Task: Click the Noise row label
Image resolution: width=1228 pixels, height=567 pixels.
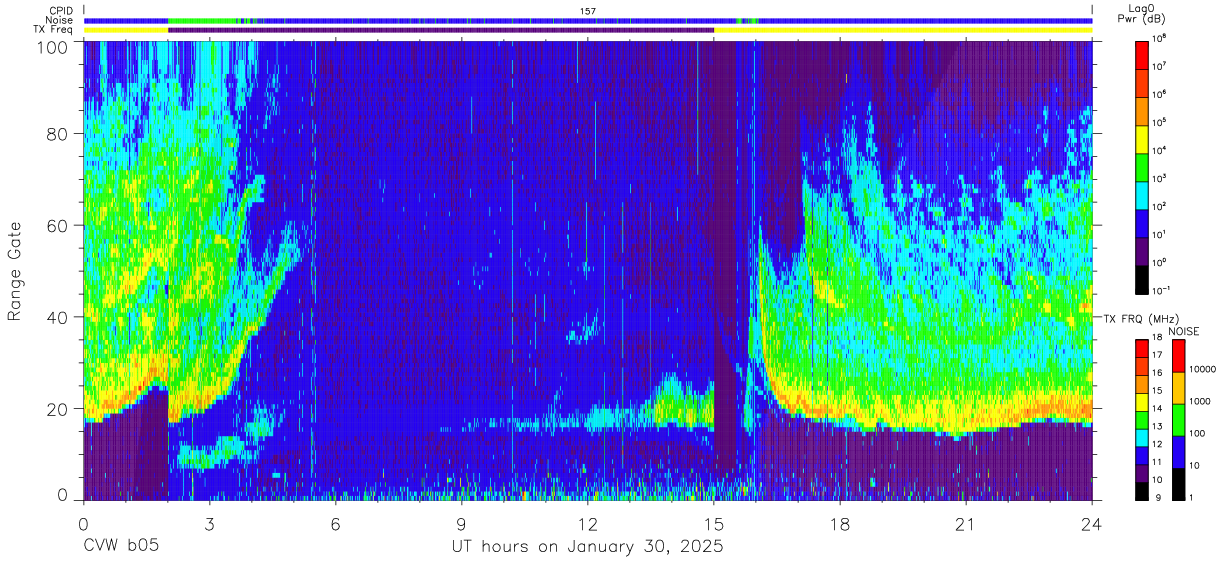Action: tap(59, 20)
